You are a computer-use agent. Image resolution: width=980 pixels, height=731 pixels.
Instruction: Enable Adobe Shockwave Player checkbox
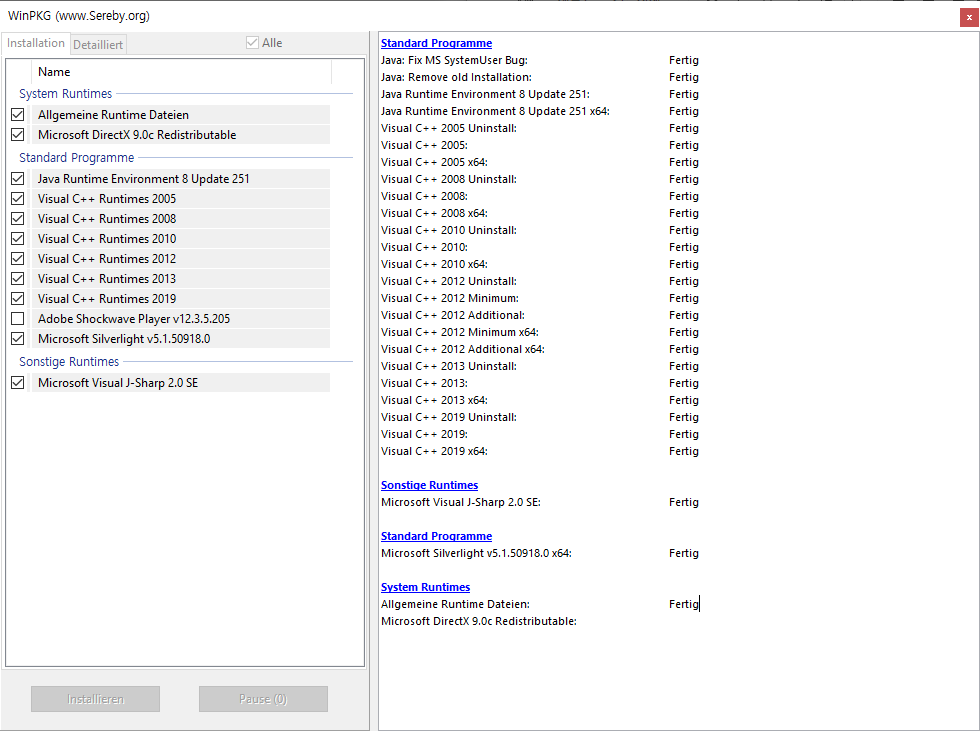[x=18, y=319]
